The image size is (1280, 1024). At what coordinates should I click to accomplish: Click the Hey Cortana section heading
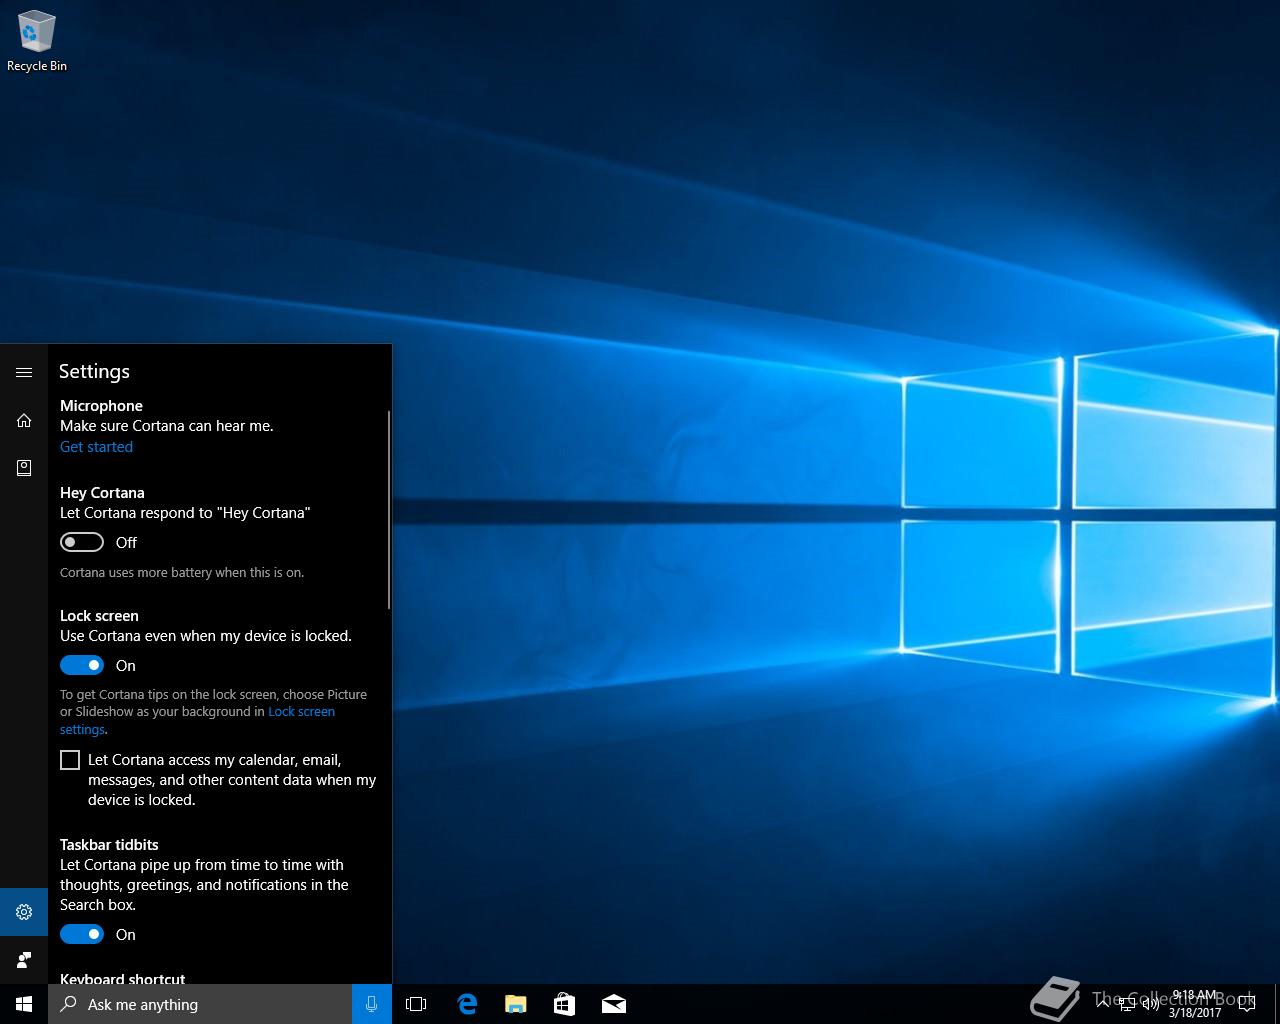coord(102,493)
